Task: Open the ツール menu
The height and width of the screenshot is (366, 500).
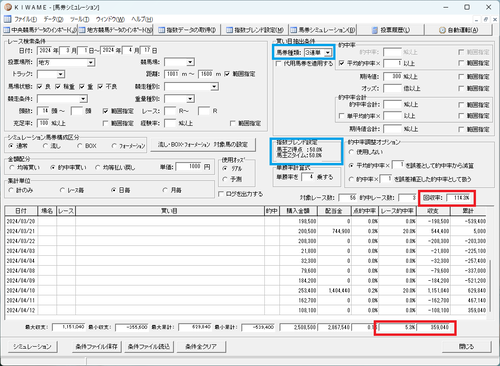Action: coord(79,19)
